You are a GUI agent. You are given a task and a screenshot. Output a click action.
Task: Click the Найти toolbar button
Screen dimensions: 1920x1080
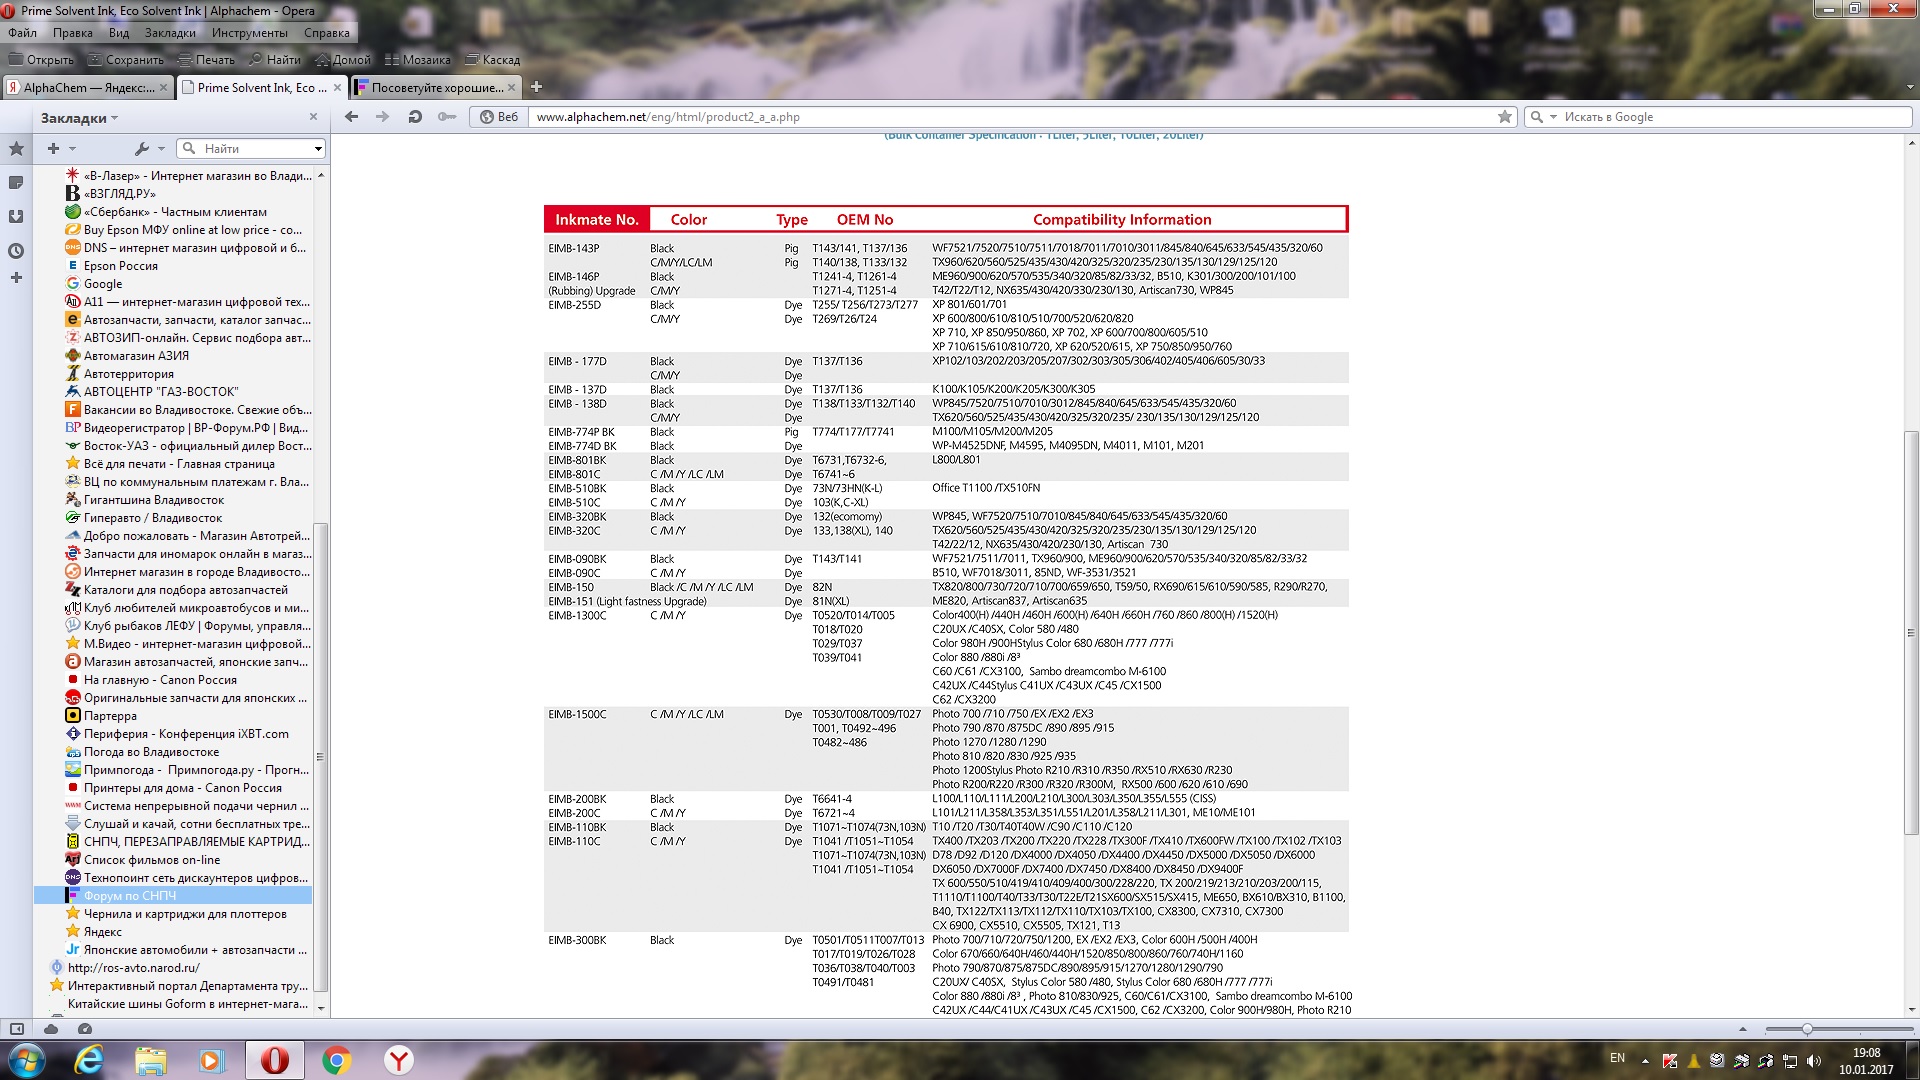pos(274,60)
